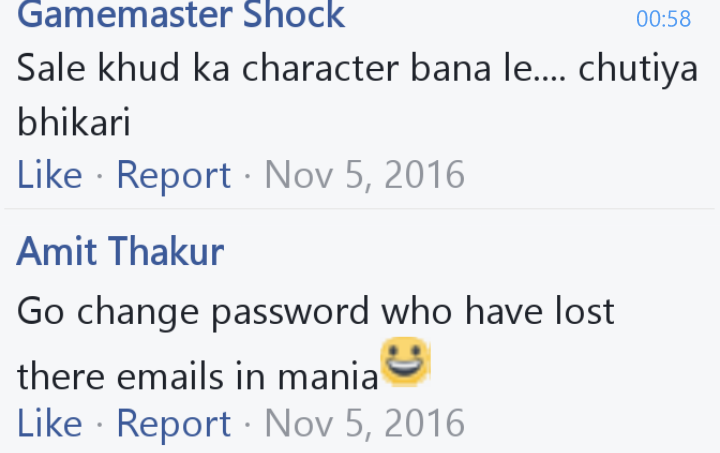
Task: Click the 'Sale khud ka character' comment line
Action: 358,69
